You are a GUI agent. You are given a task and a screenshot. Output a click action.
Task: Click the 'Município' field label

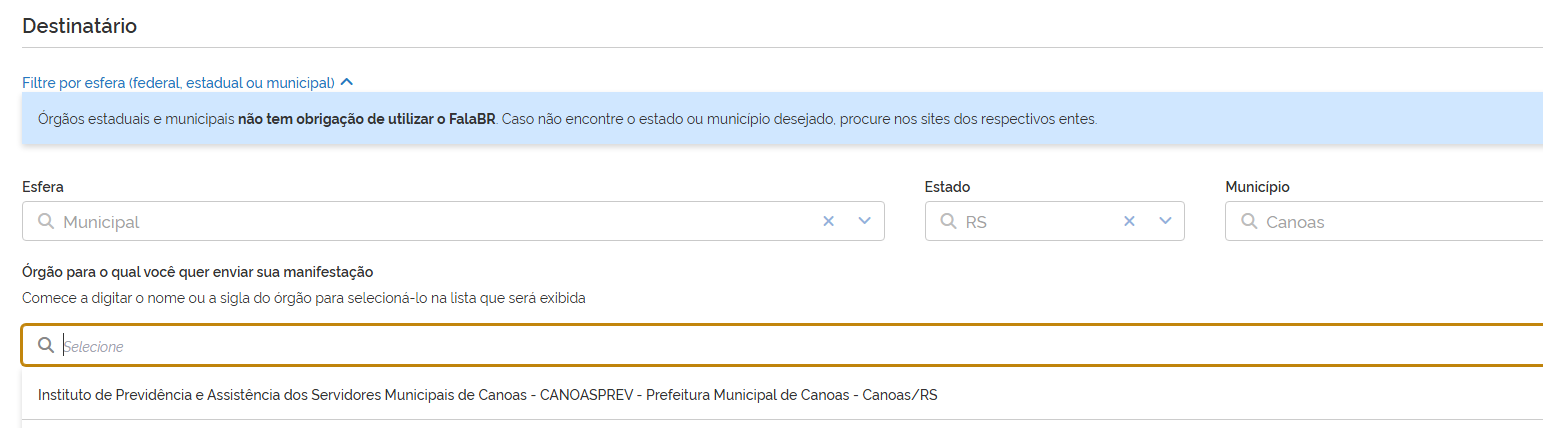(x=1257, y=187)
